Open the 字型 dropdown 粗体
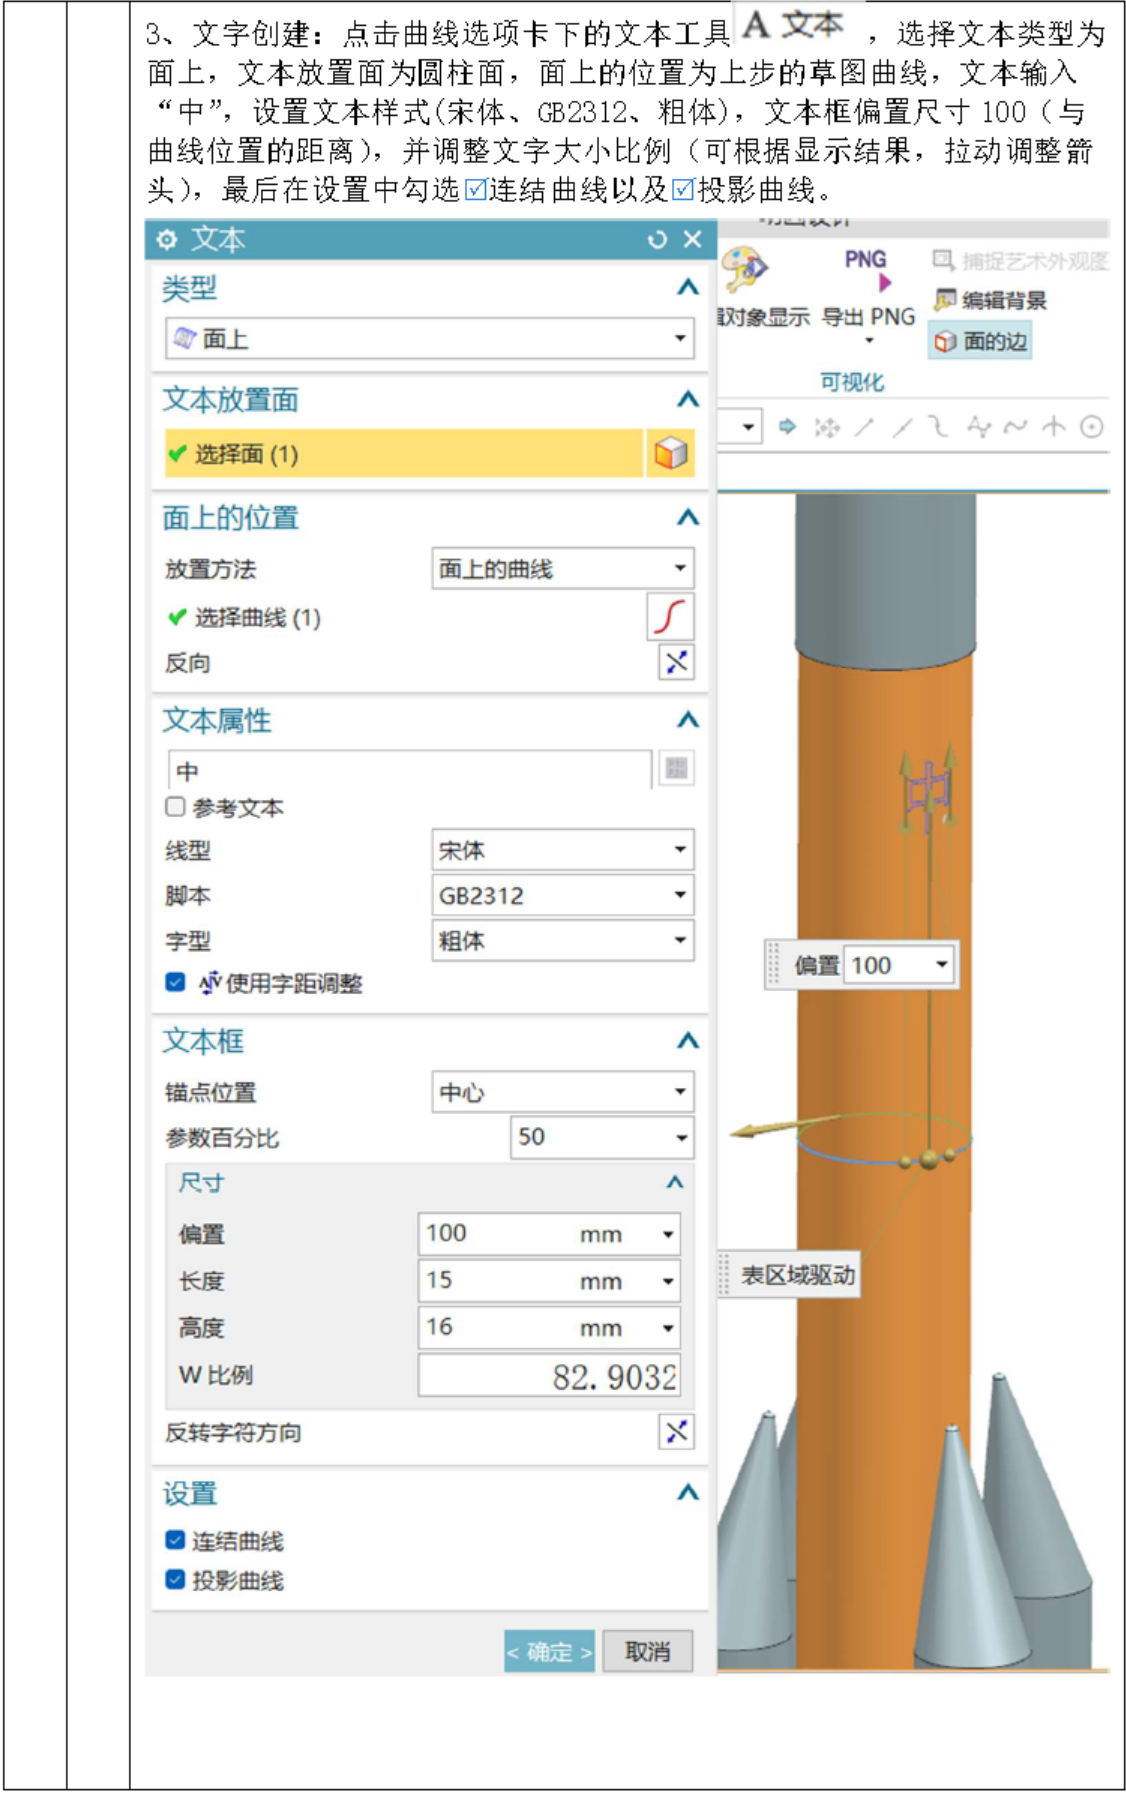1126x1794 pixels. (x=563, y=941)
